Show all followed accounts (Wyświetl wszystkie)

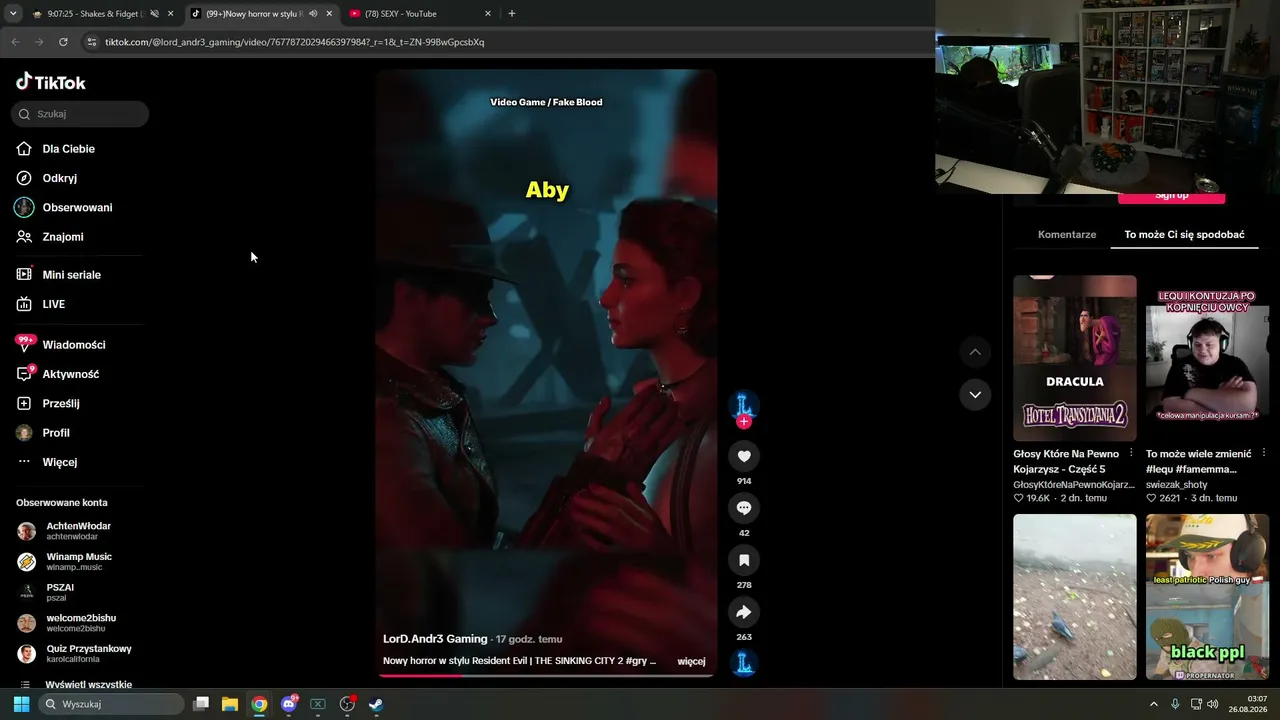pyautogui.click(x=88, y=685)
